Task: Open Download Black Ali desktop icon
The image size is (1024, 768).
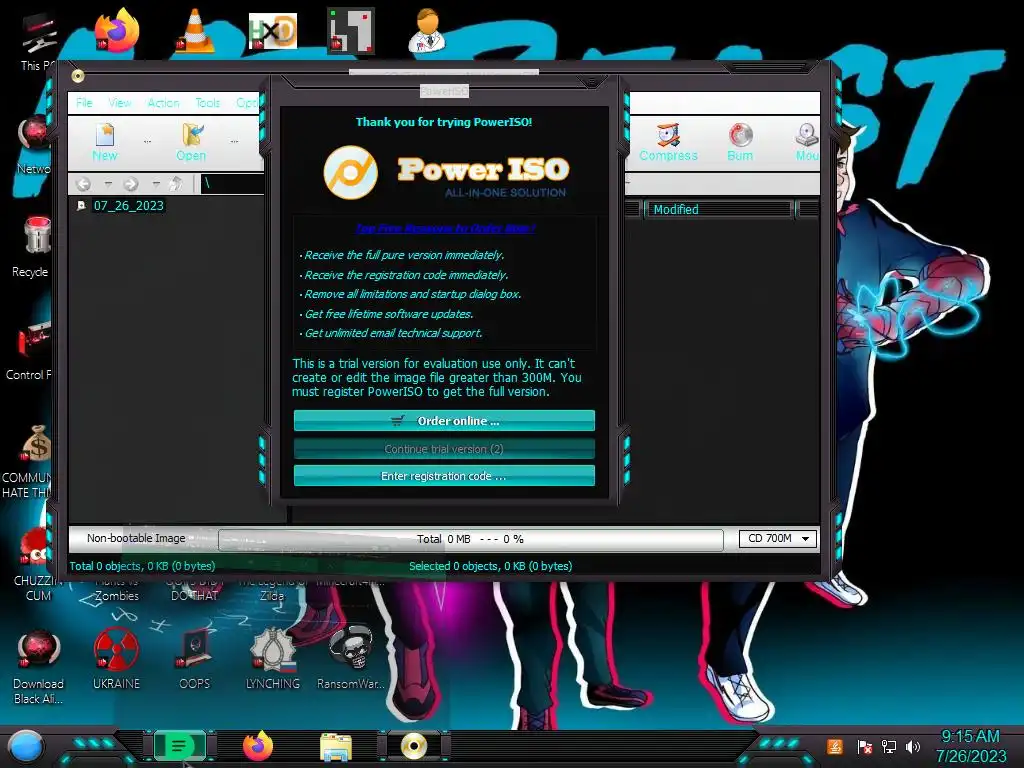Action: [38, 666]
